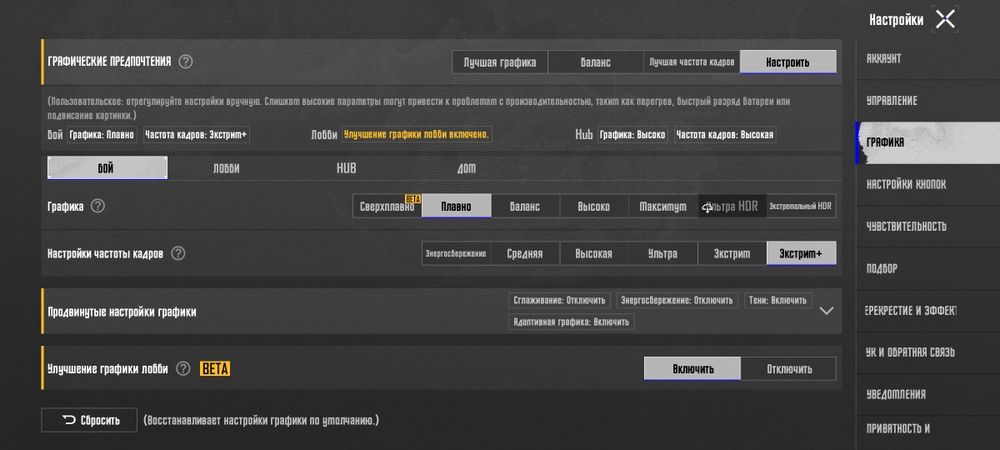Disable lobby graphics improvement with Отключить

(789, 368)
